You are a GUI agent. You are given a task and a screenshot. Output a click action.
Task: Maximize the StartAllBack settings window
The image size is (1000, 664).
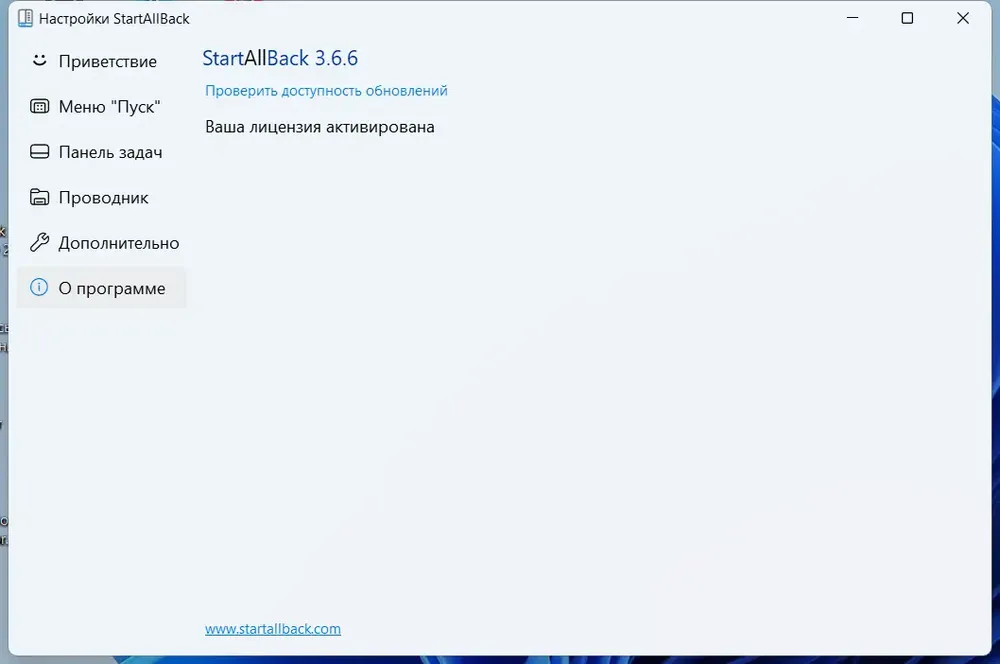(907, 18)
